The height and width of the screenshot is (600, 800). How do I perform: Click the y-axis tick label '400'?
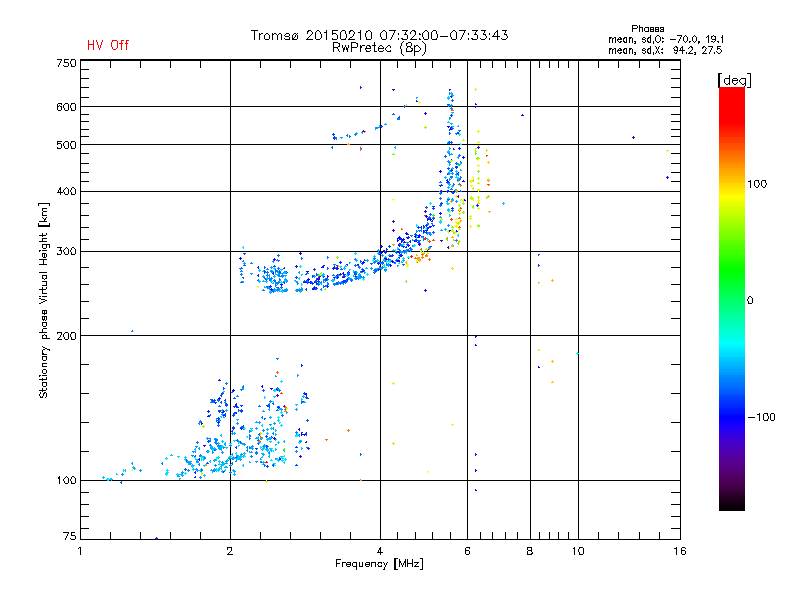66,192
